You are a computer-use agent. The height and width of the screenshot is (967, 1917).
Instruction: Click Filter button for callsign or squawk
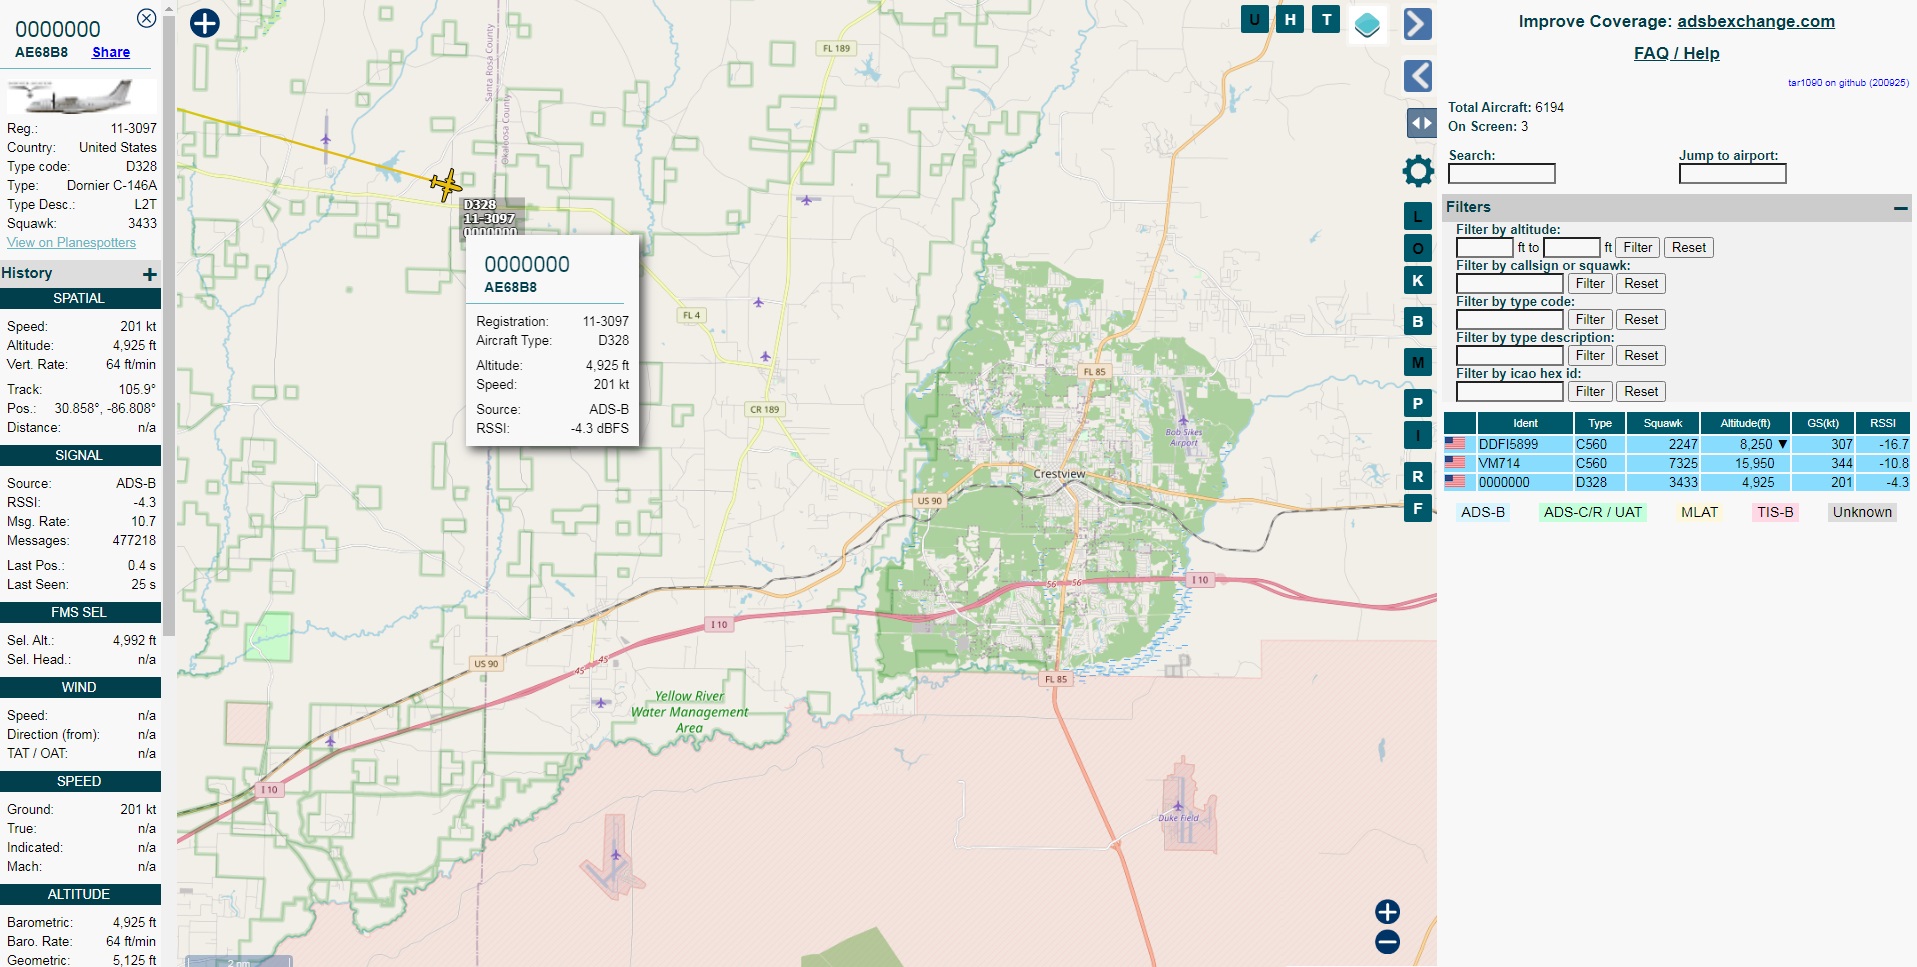tap(1590, 284)
